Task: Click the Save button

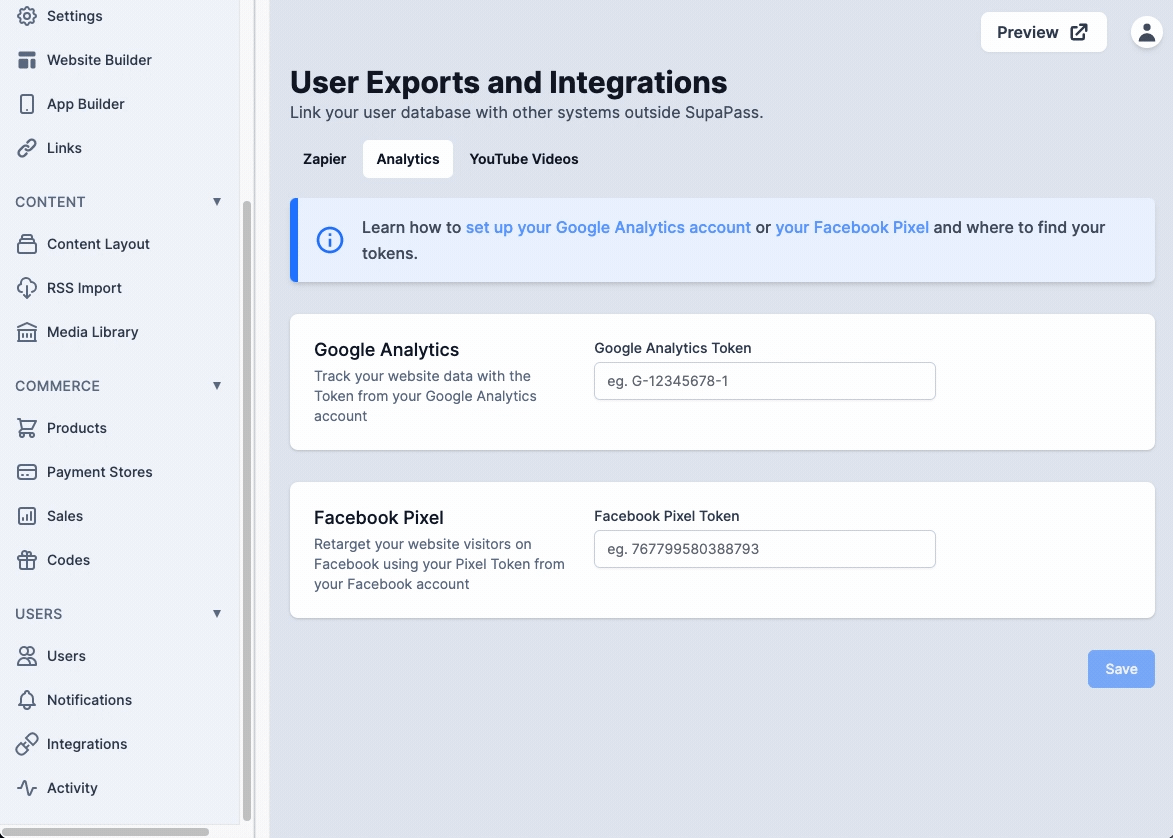Action: click(x=1121, y=669)
